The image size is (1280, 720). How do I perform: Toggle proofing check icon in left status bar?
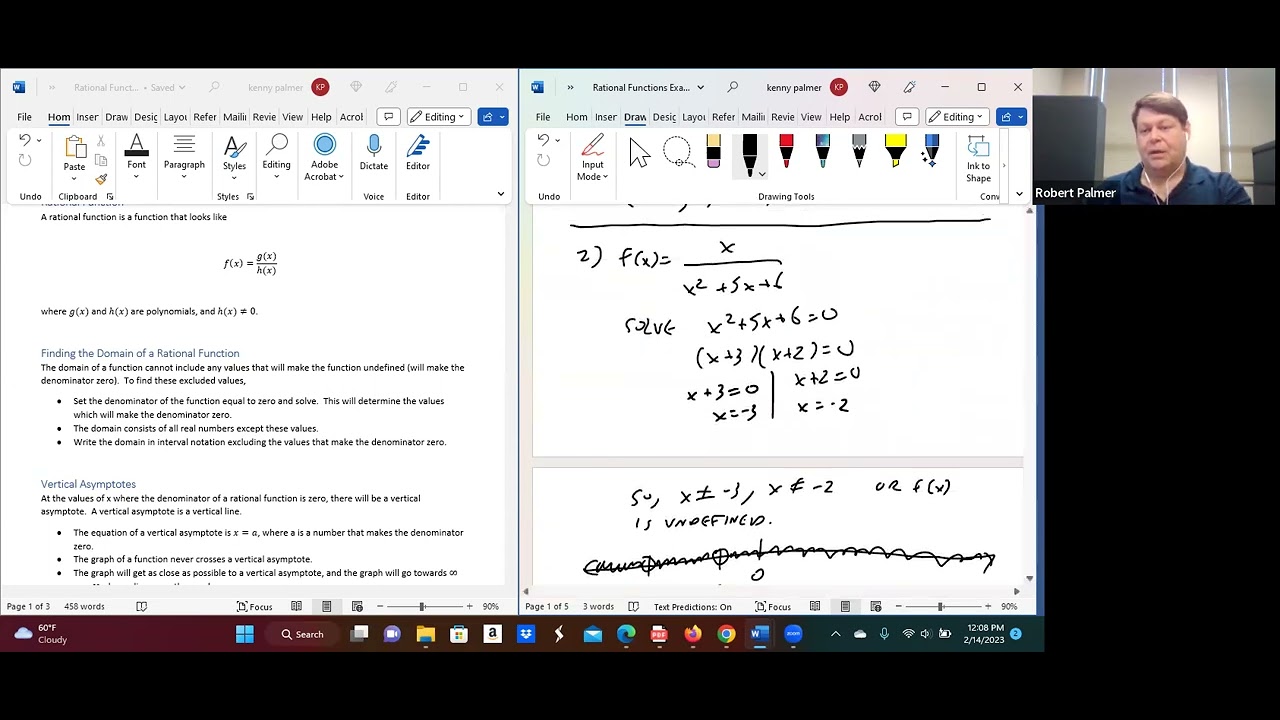click(141, 606)
